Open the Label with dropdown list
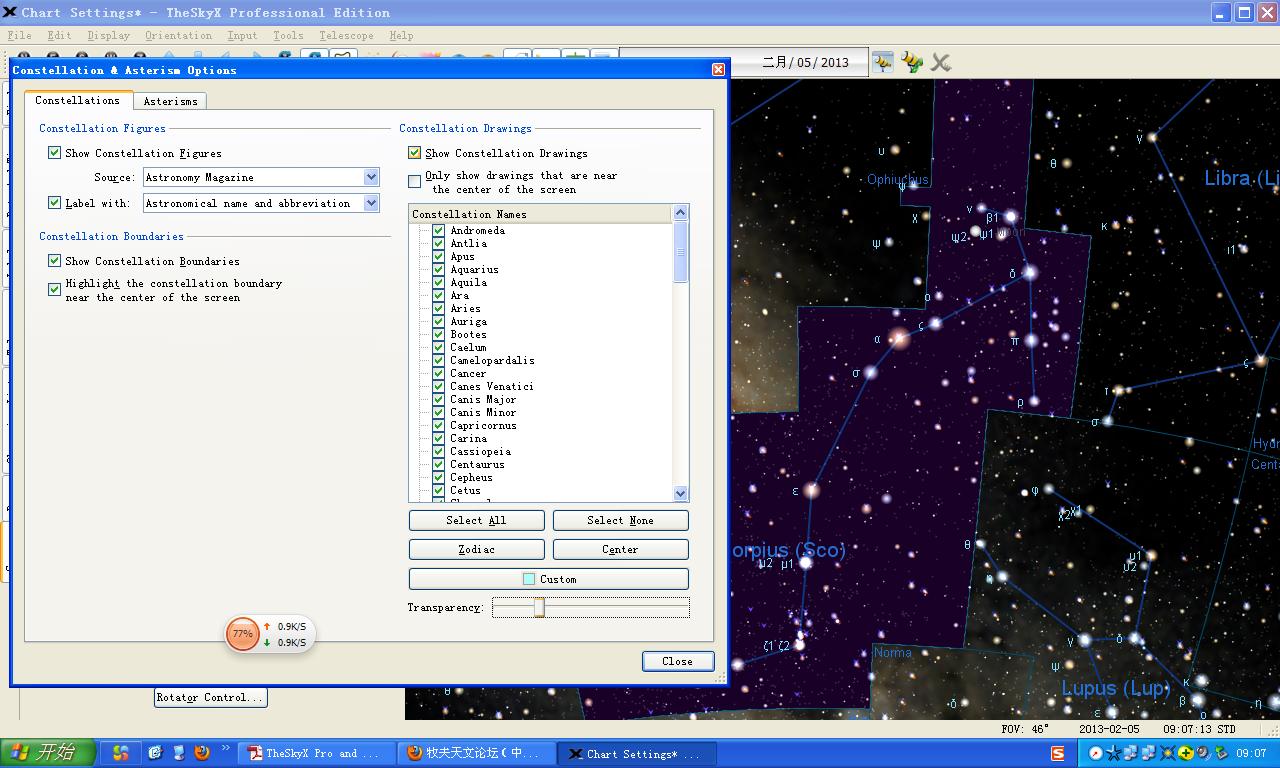The height and width of the screenshot is (768, 1280). (x=371, y=203)
